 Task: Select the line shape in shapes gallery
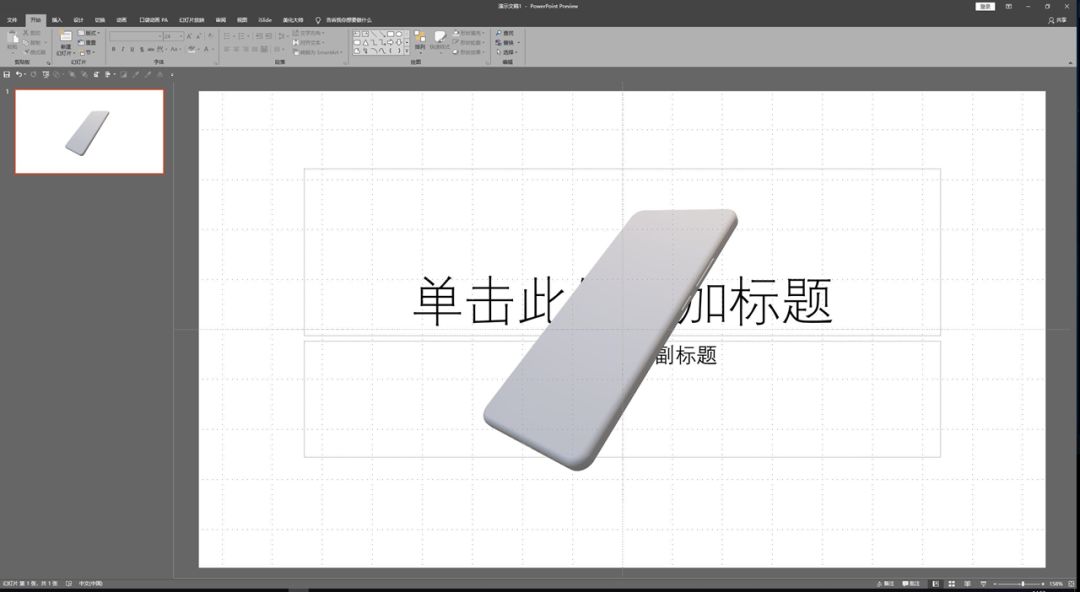pos(374,34)
